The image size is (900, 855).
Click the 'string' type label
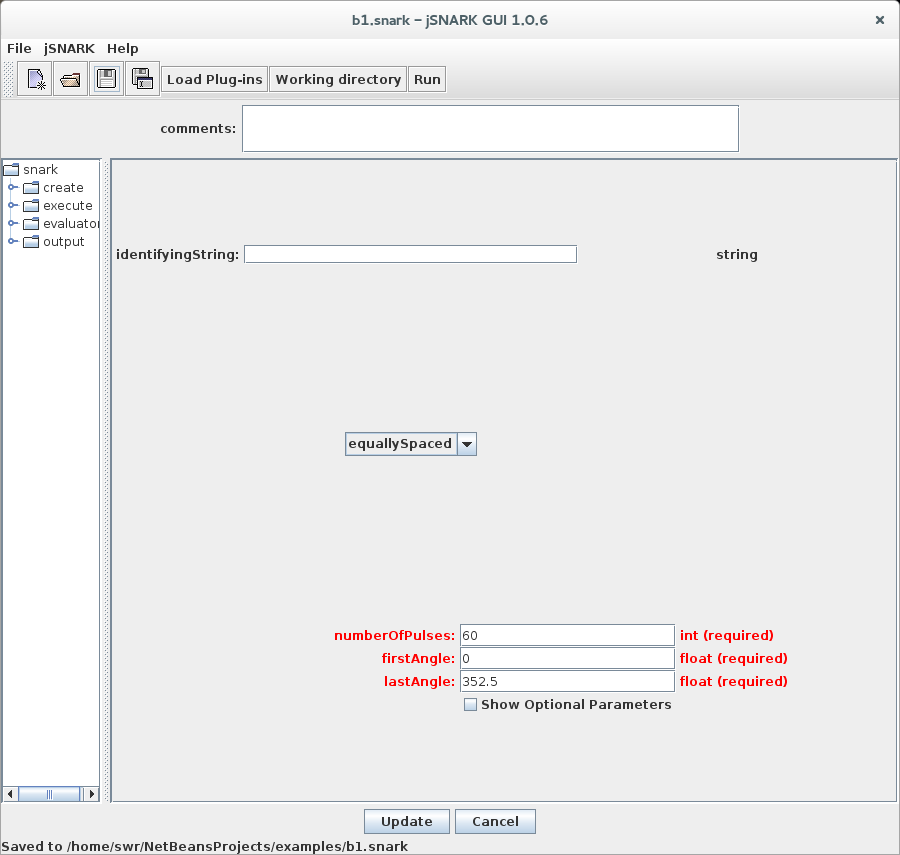point(737,254)
